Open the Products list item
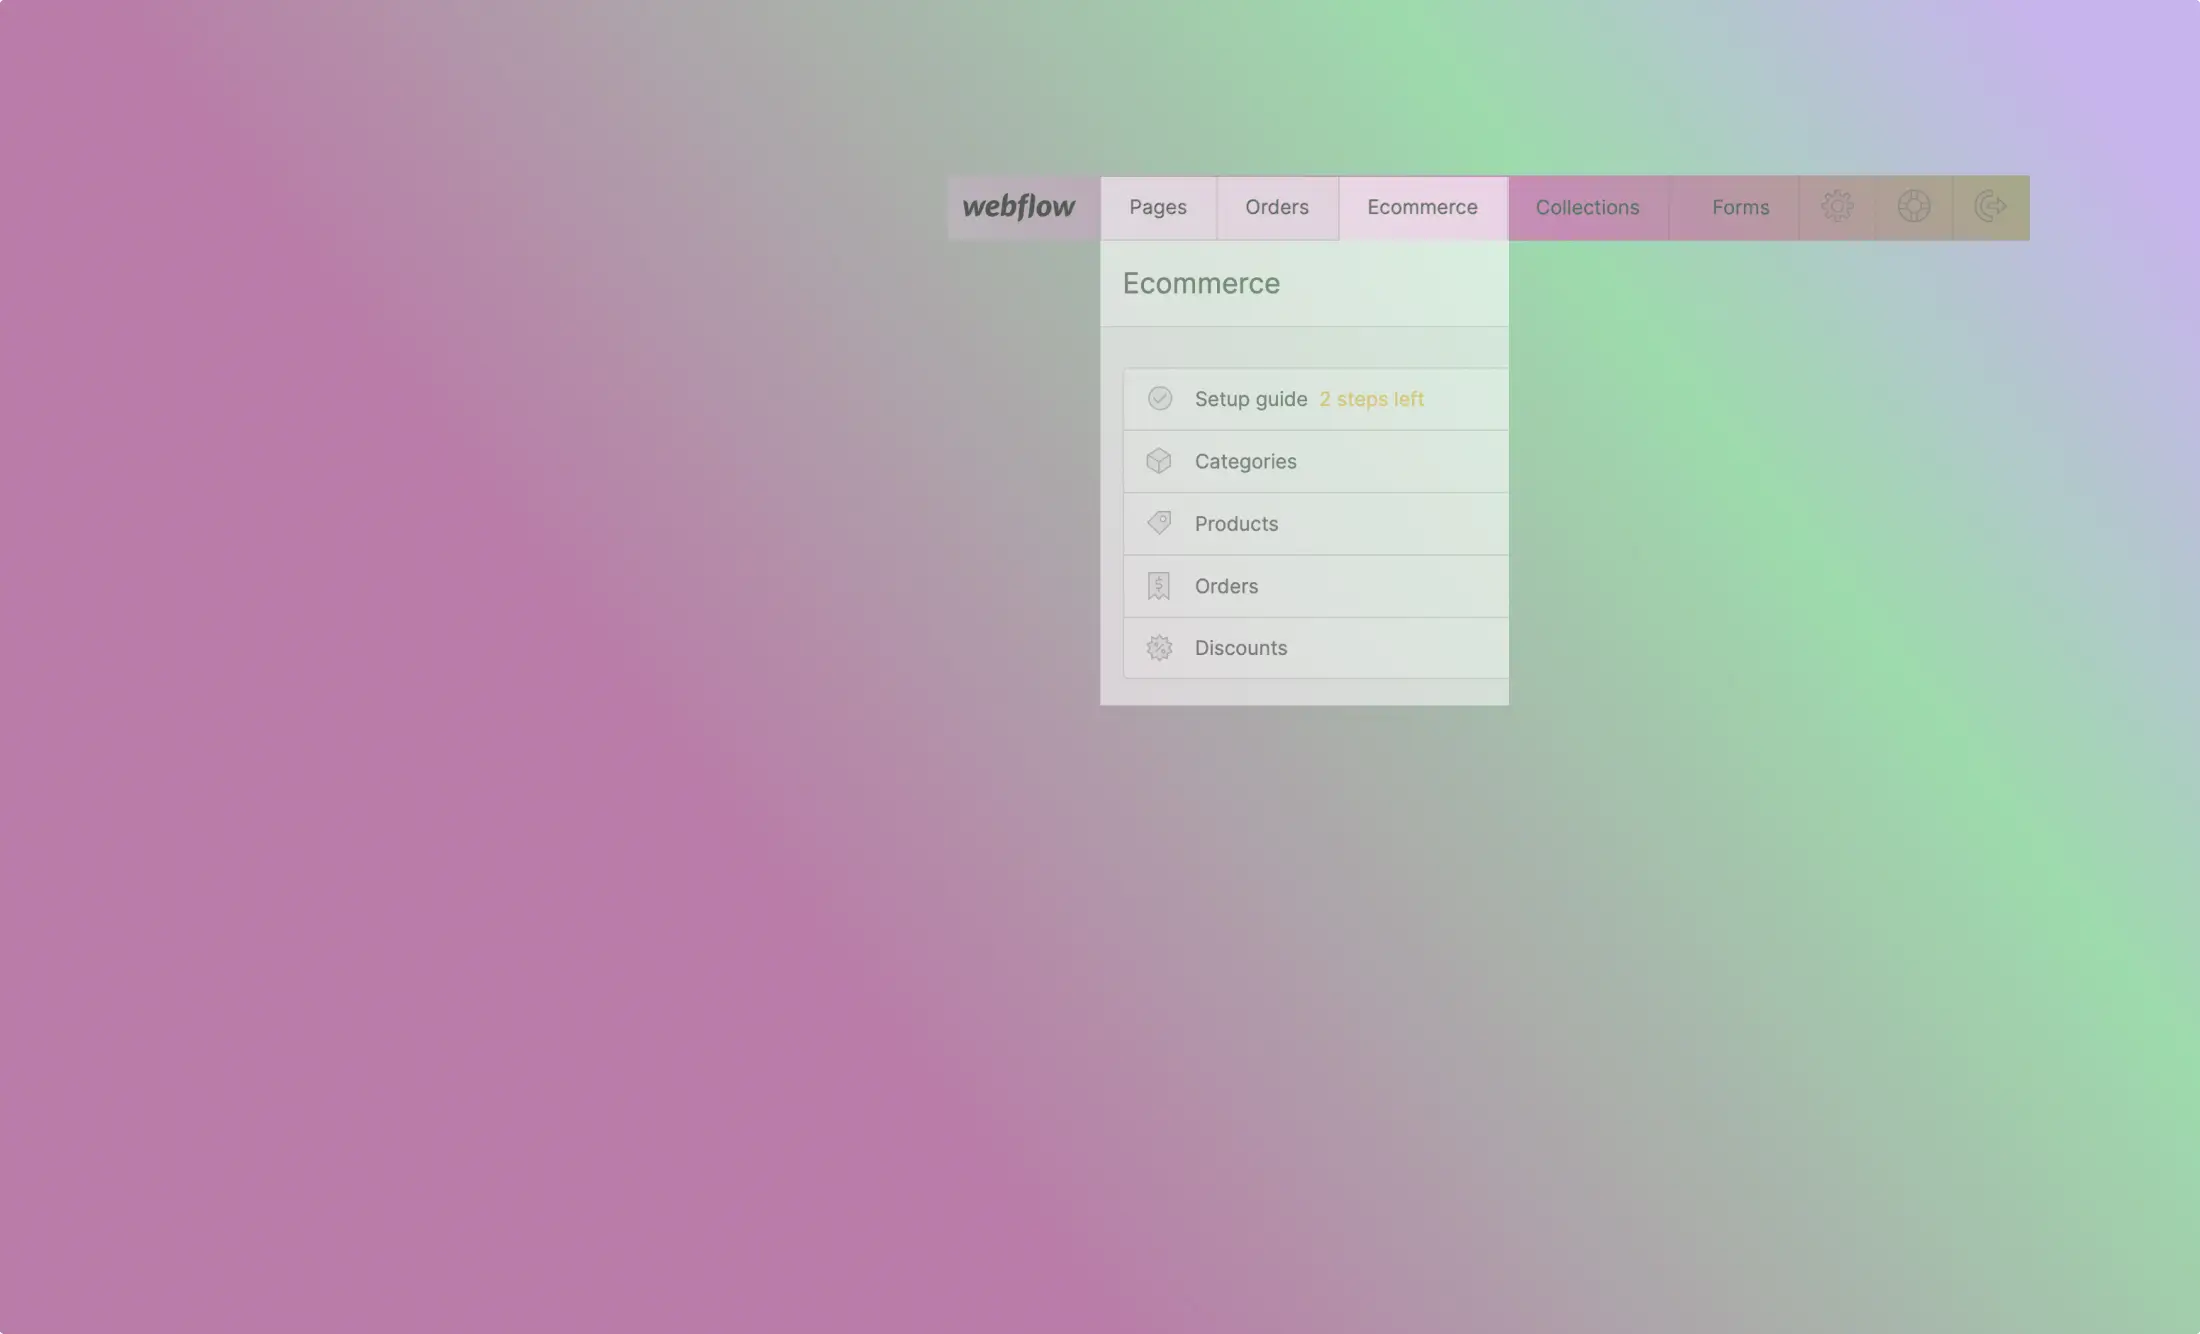 coord(1236,524)
